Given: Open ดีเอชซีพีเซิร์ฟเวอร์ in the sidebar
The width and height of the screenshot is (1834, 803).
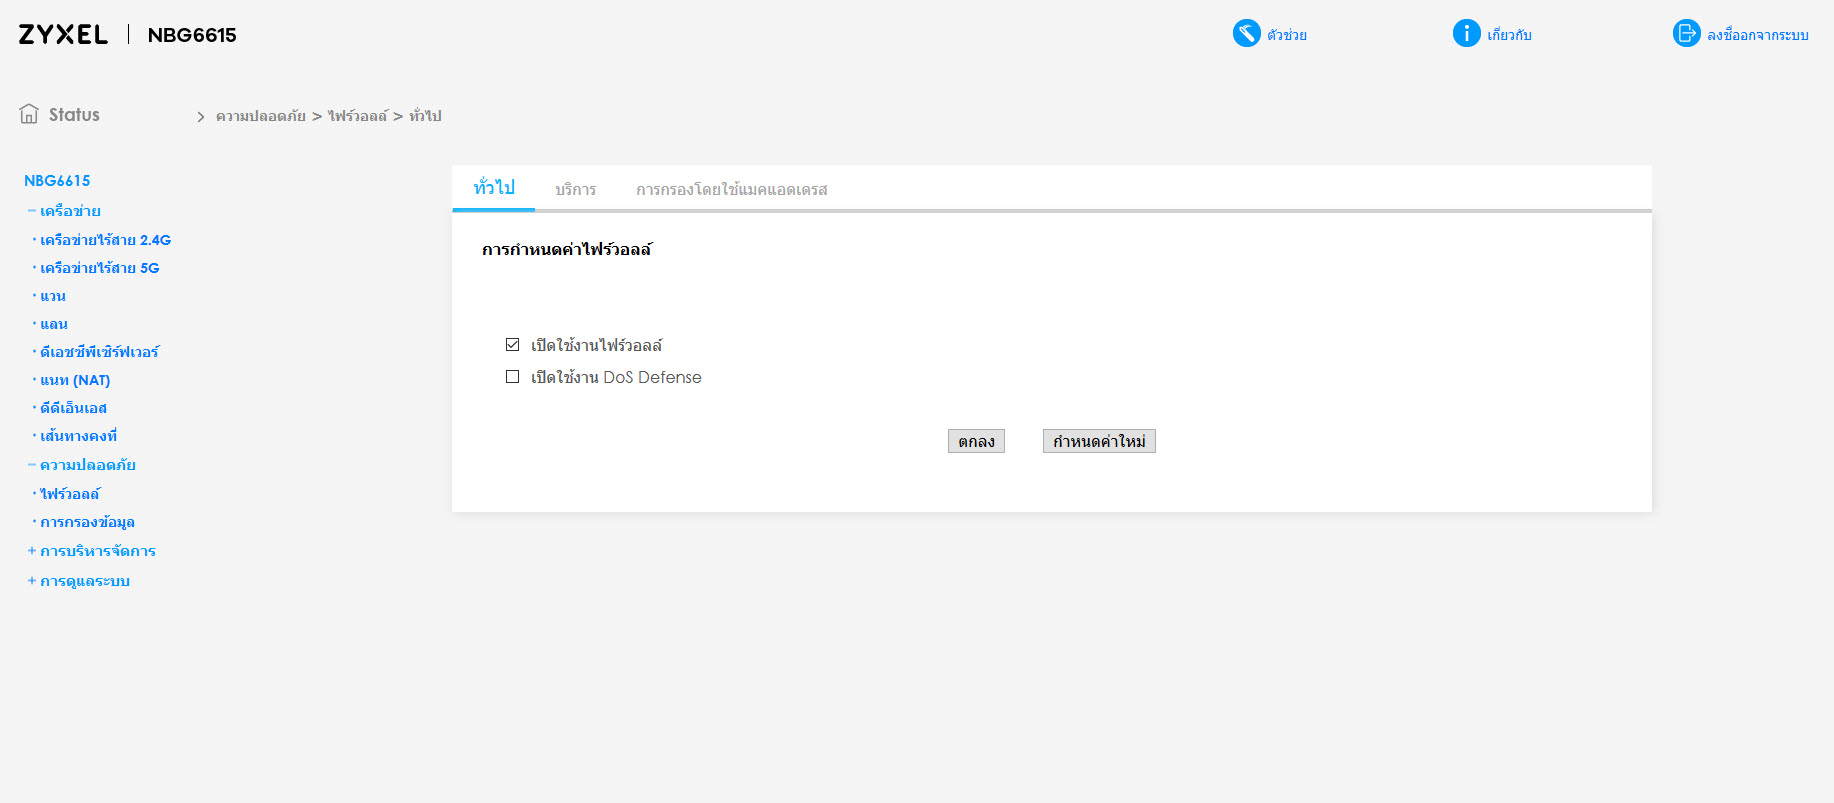Looking at the screenshot, I should pyautogui.click(x=100, y=352).
